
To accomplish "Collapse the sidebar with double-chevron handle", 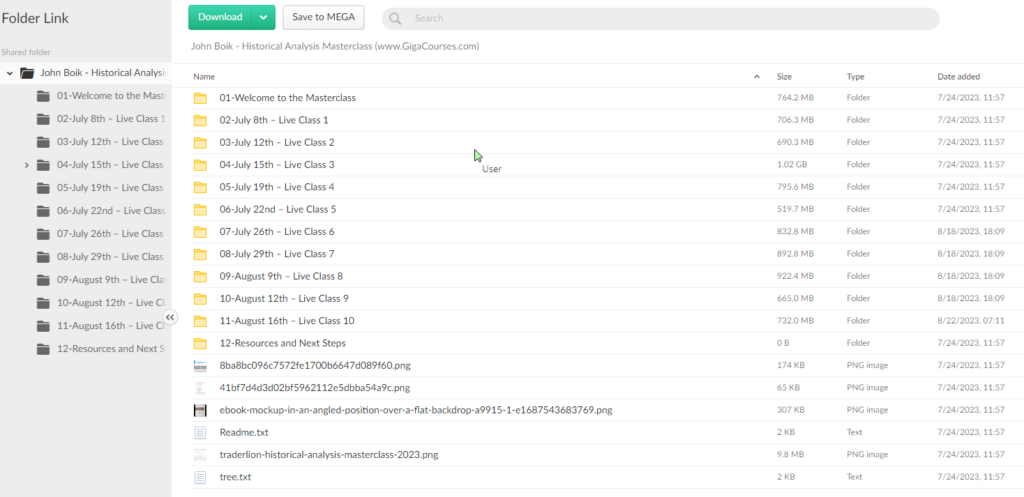I will (170, 317).
